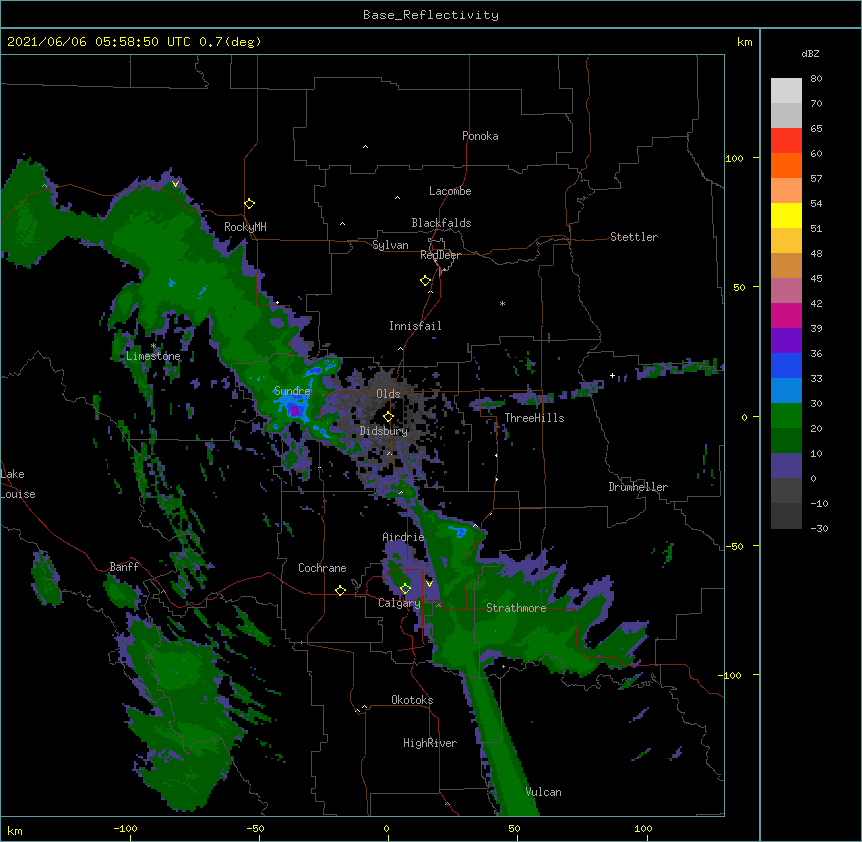The height and width of the screenshot is (842, 862).
Task: Click the Lake Louise label
Action: click(18, 484)
